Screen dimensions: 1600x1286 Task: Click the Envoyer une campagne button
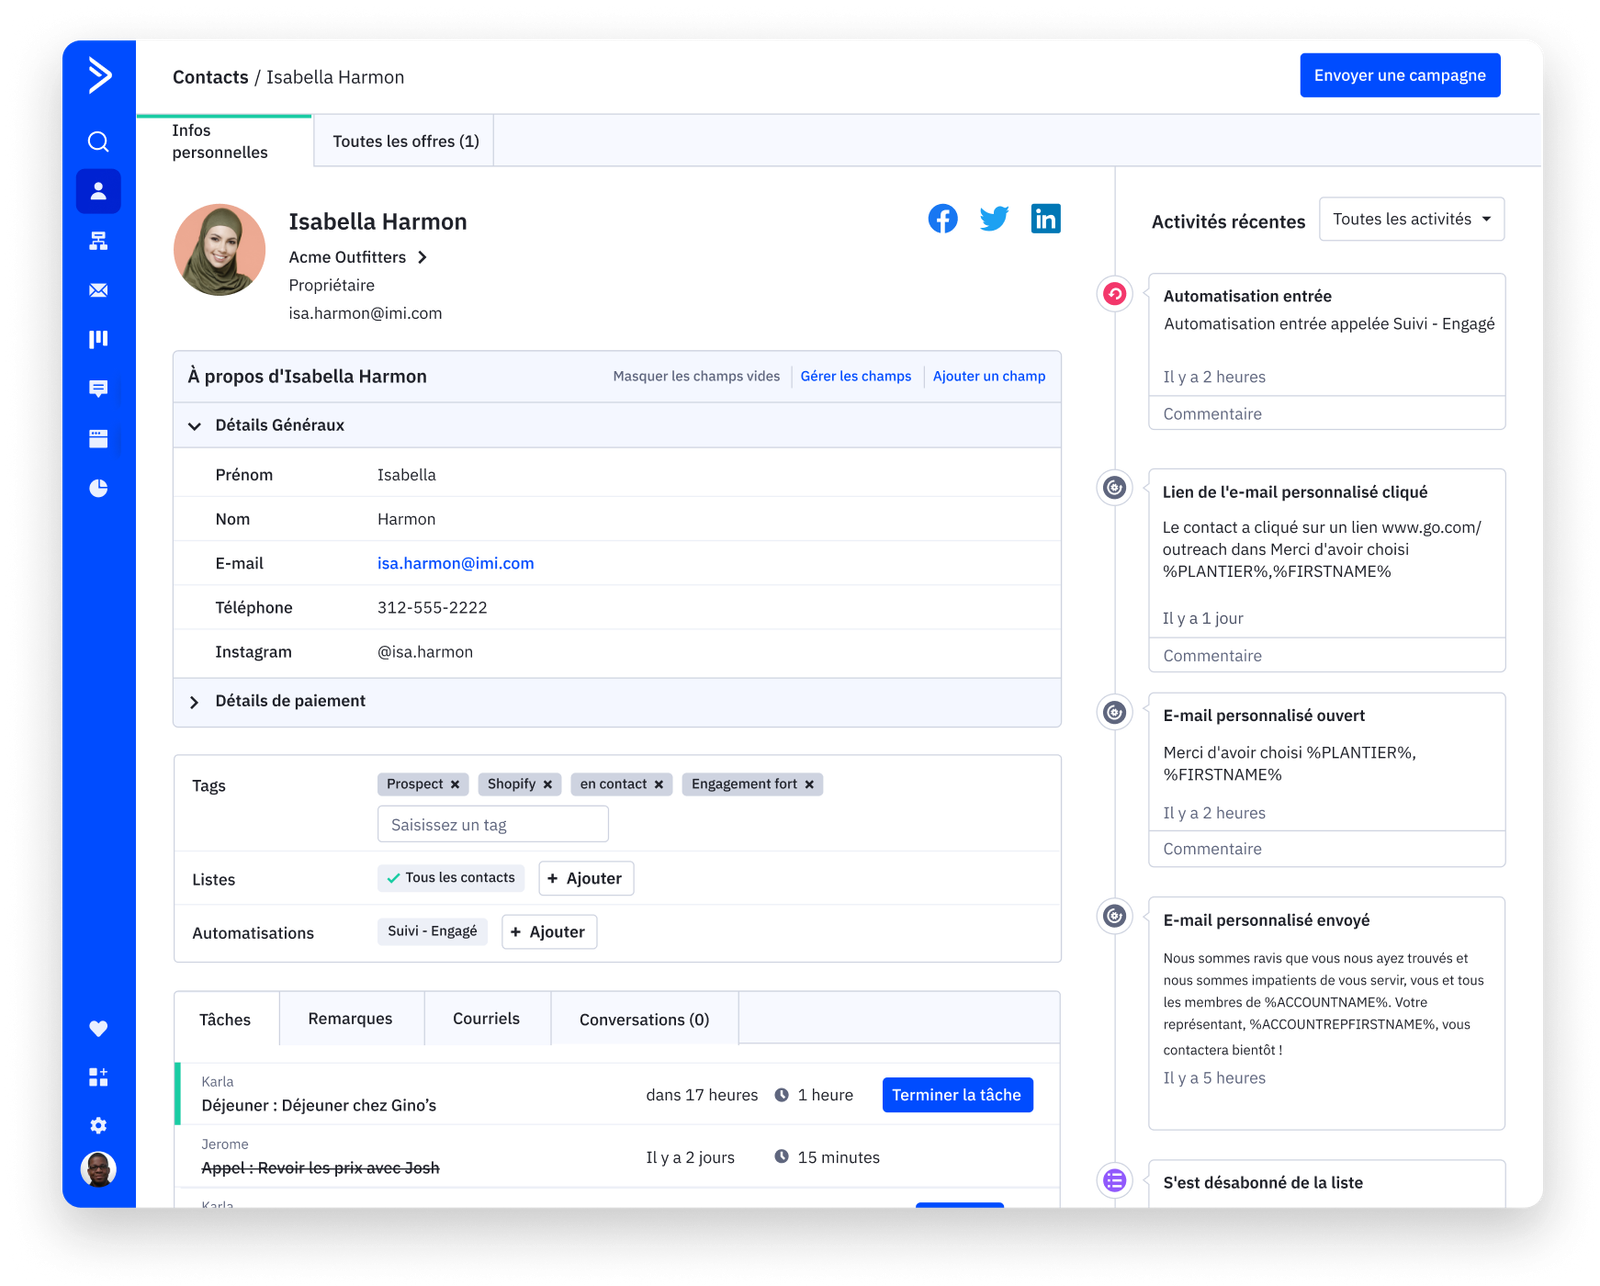point(1399,76)
